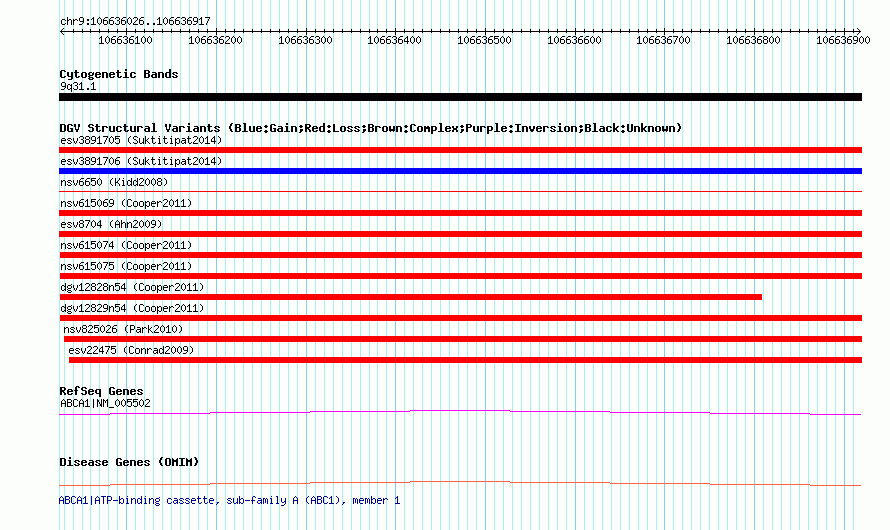Image resolution: width=890 pixels, height=530 pixels.
Task: Click the blue gain bar for esv3891706
Action: click(x=460, y=171)
